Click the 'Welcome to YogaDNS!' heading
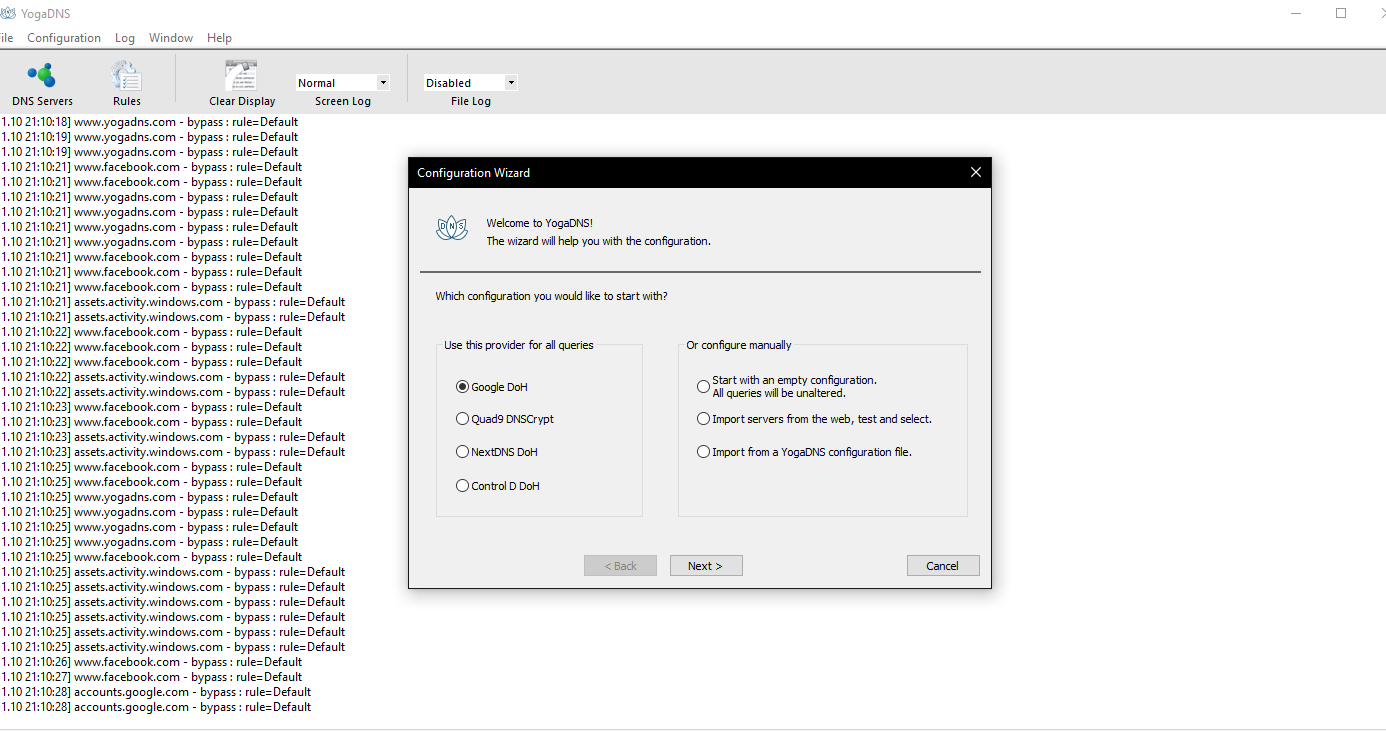1386x731 pixels. pyautogui.click(x=539, y=223)
